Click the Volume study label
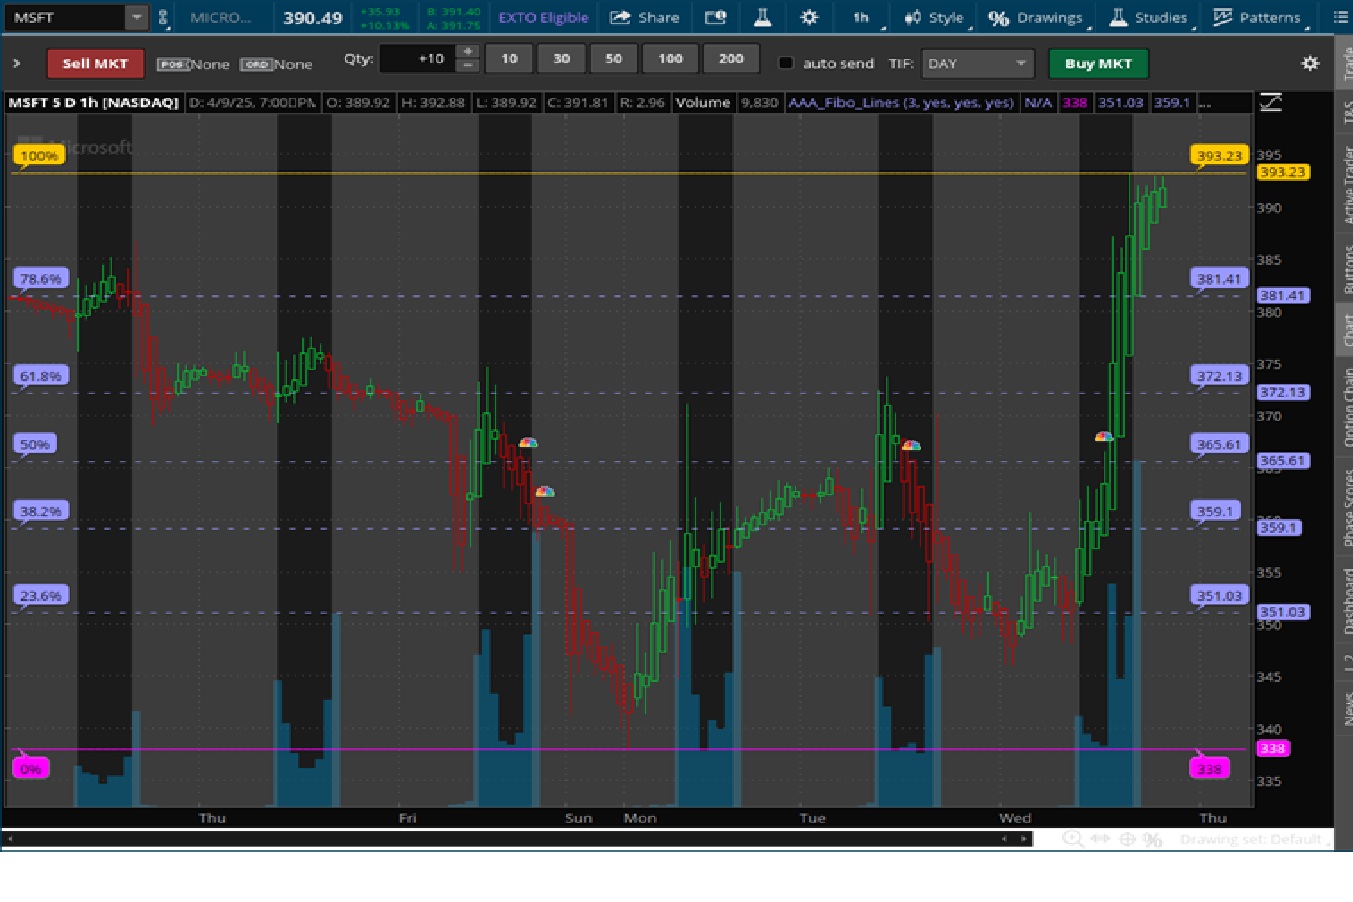Viewport: 1353px width, 902px height. pyautogui.click(x=703, y=102)
